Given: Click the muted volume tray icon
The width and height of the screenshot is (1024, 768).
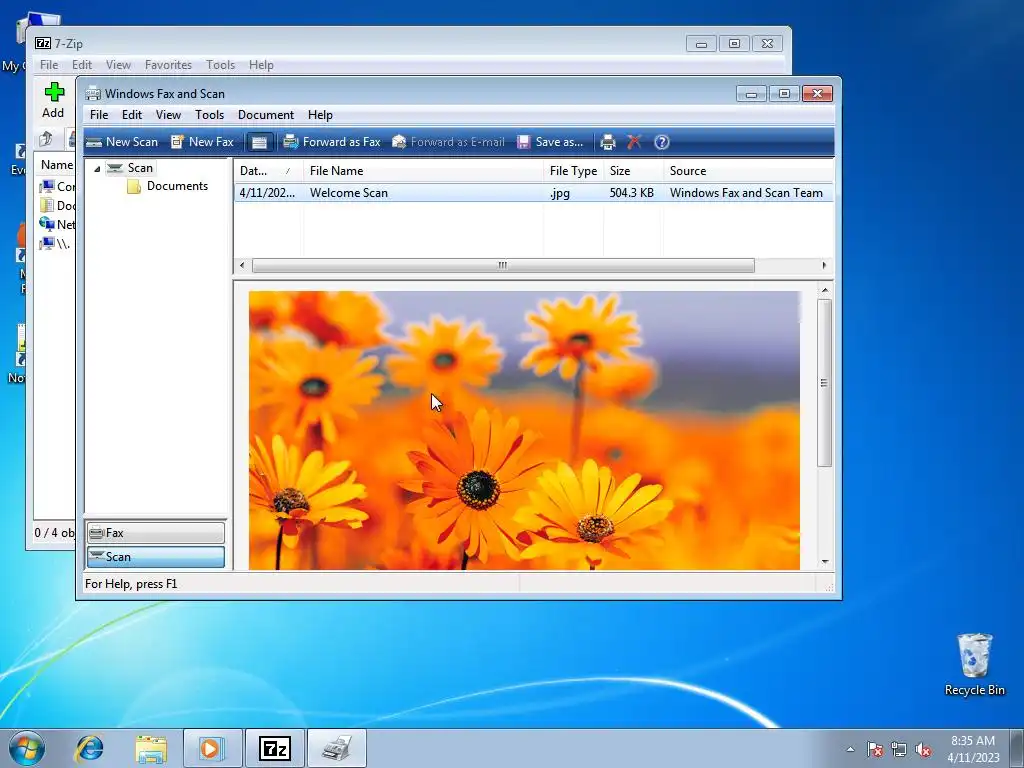Looking at the screenshot, I should point(923,749).
